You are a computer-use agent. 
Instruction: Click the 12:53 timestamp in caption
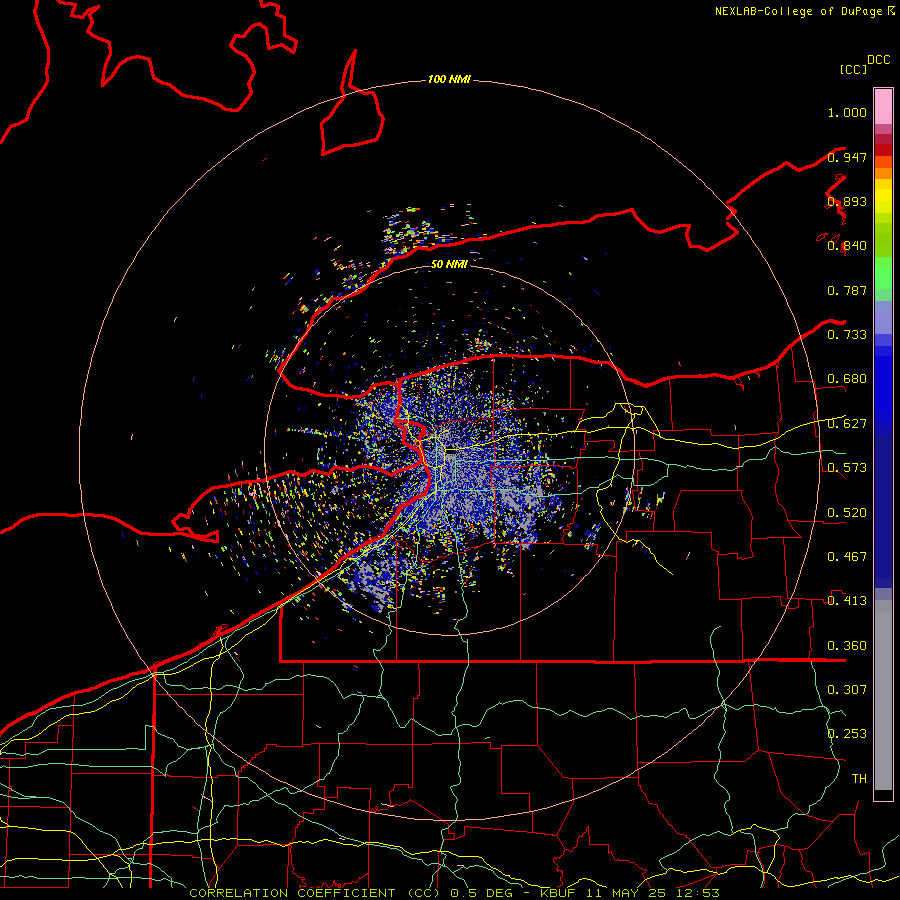[x=697, y=893]
